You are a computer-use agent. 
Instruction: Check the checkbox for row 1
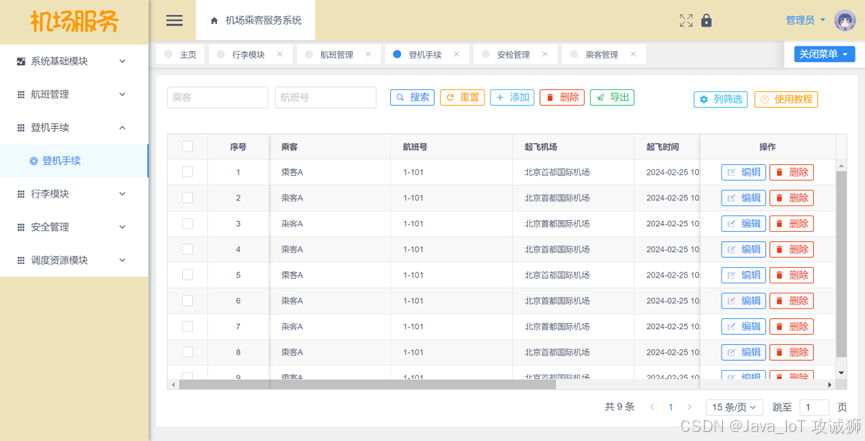pyautogui.click(x=188, y=172)
